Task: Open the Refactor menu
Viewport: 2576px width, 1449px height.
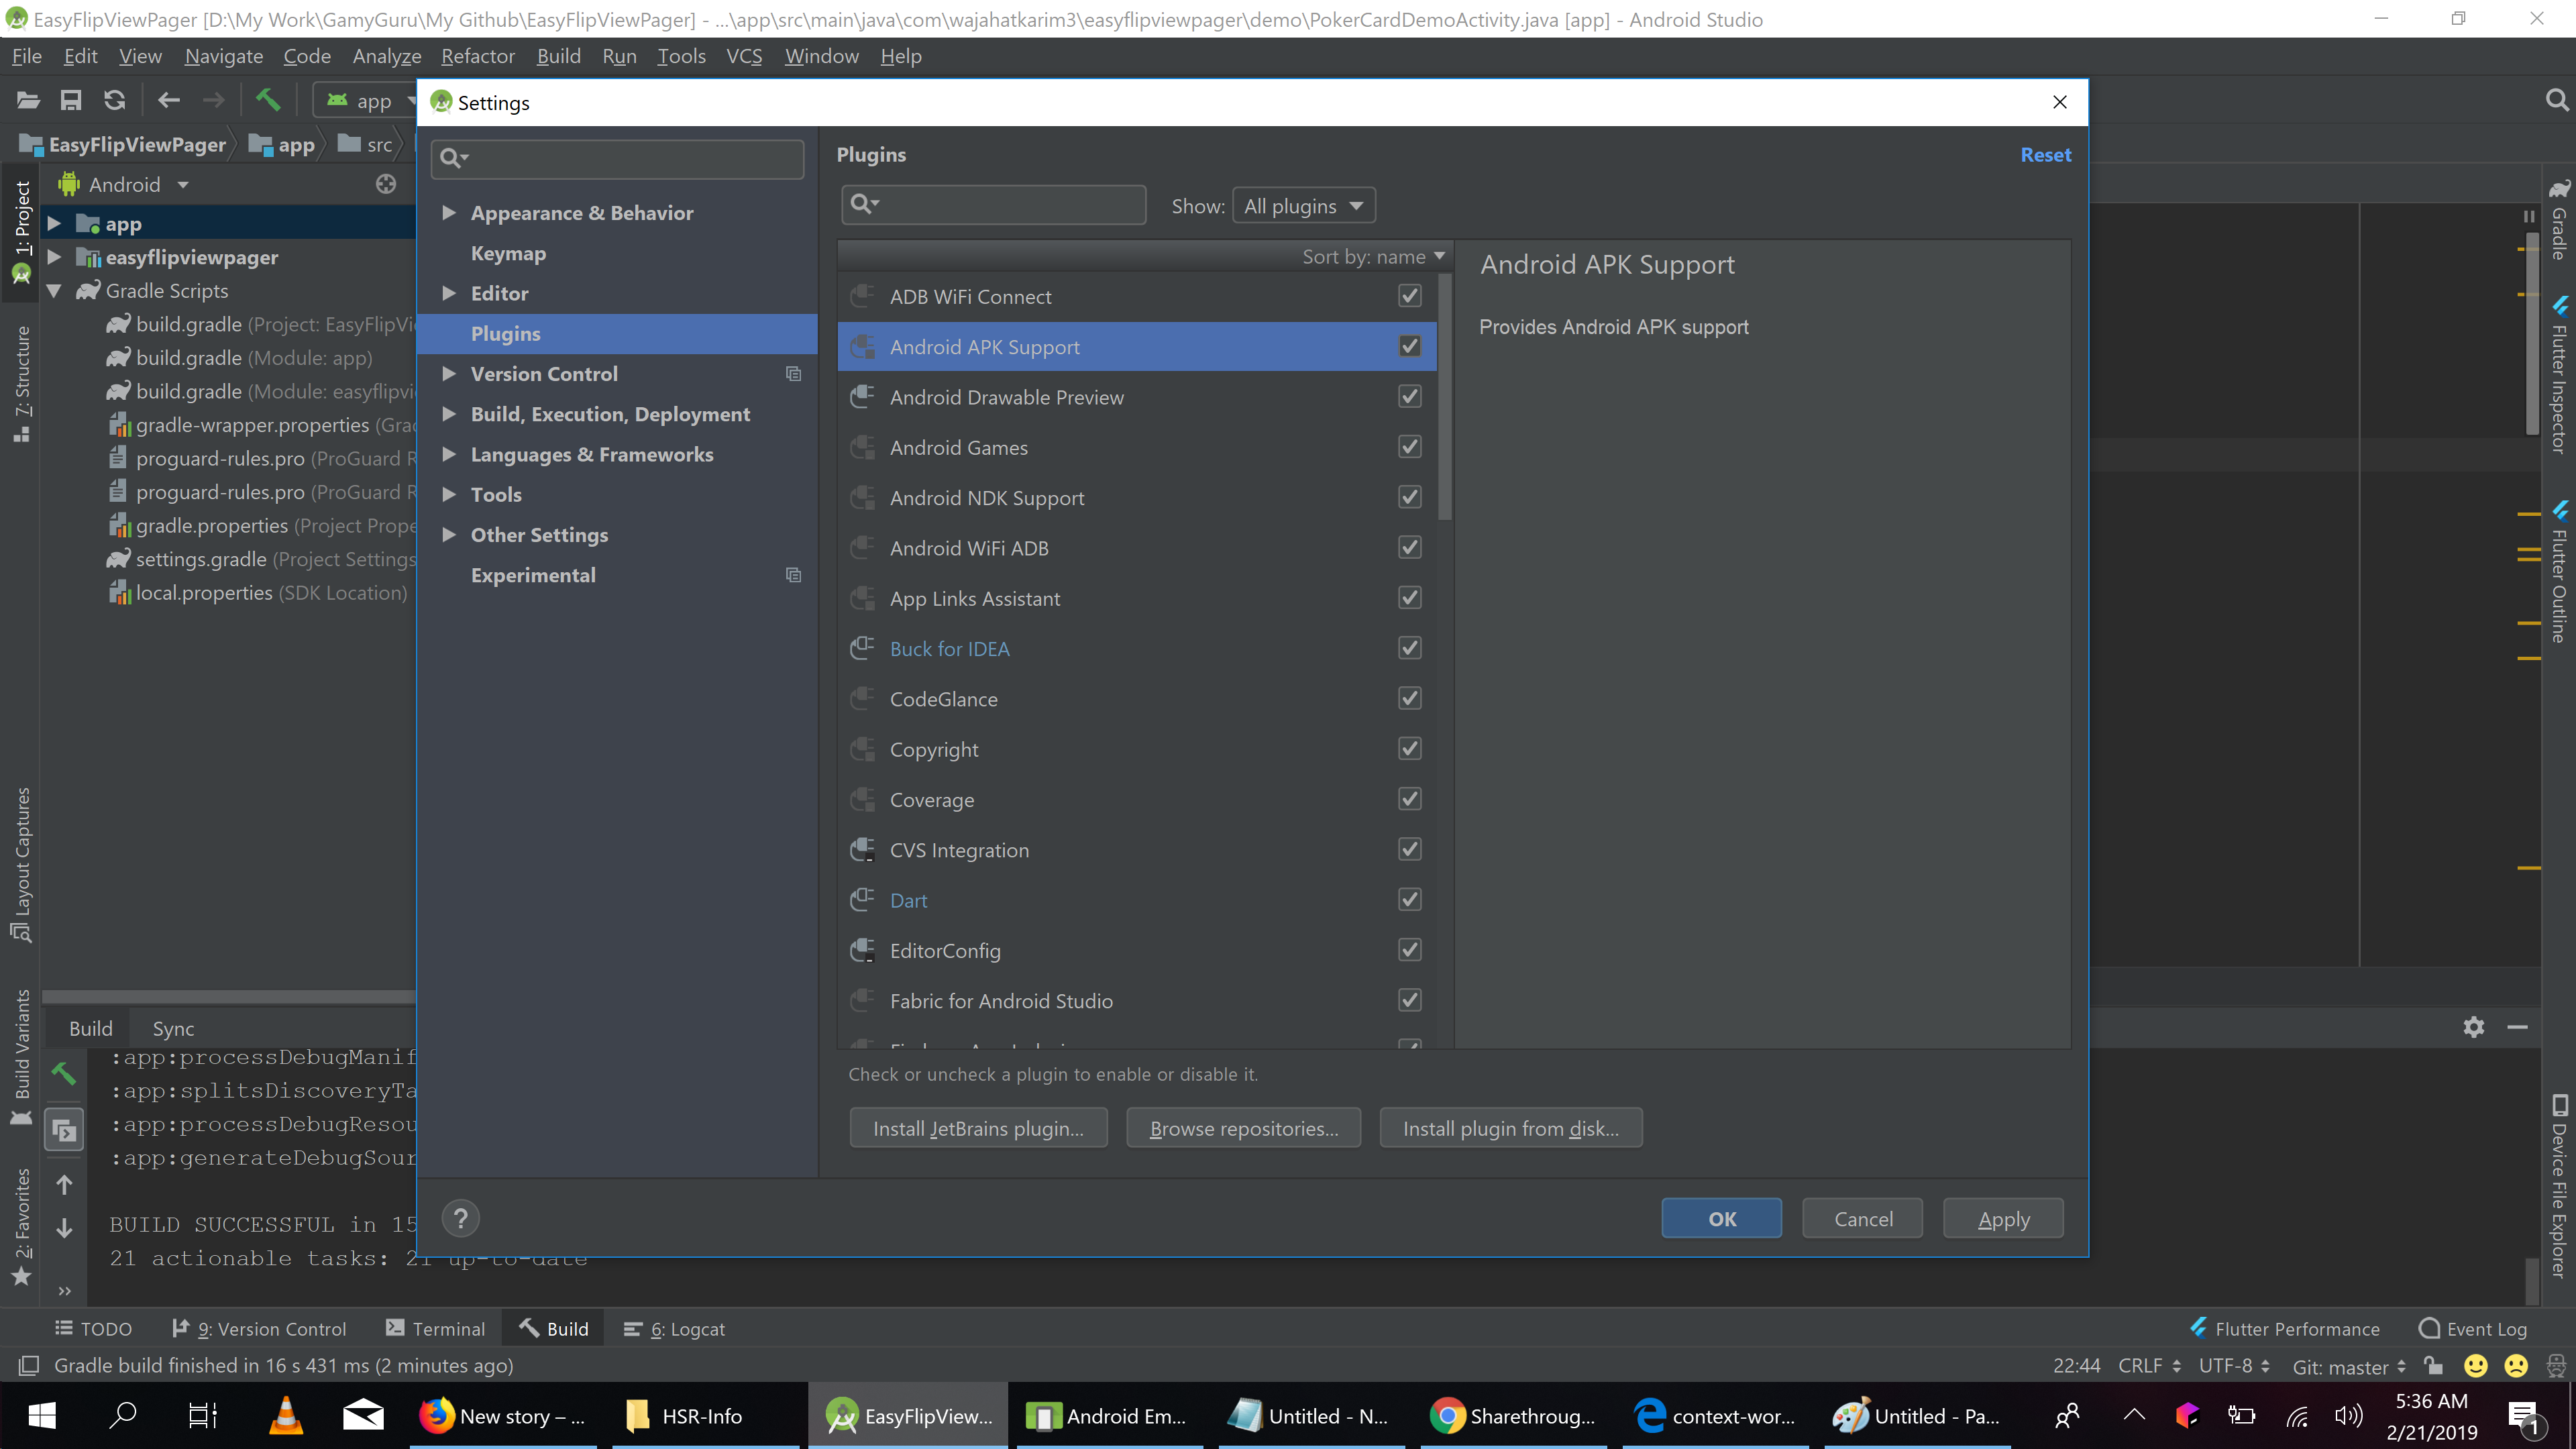Action: tap(478, 56)
